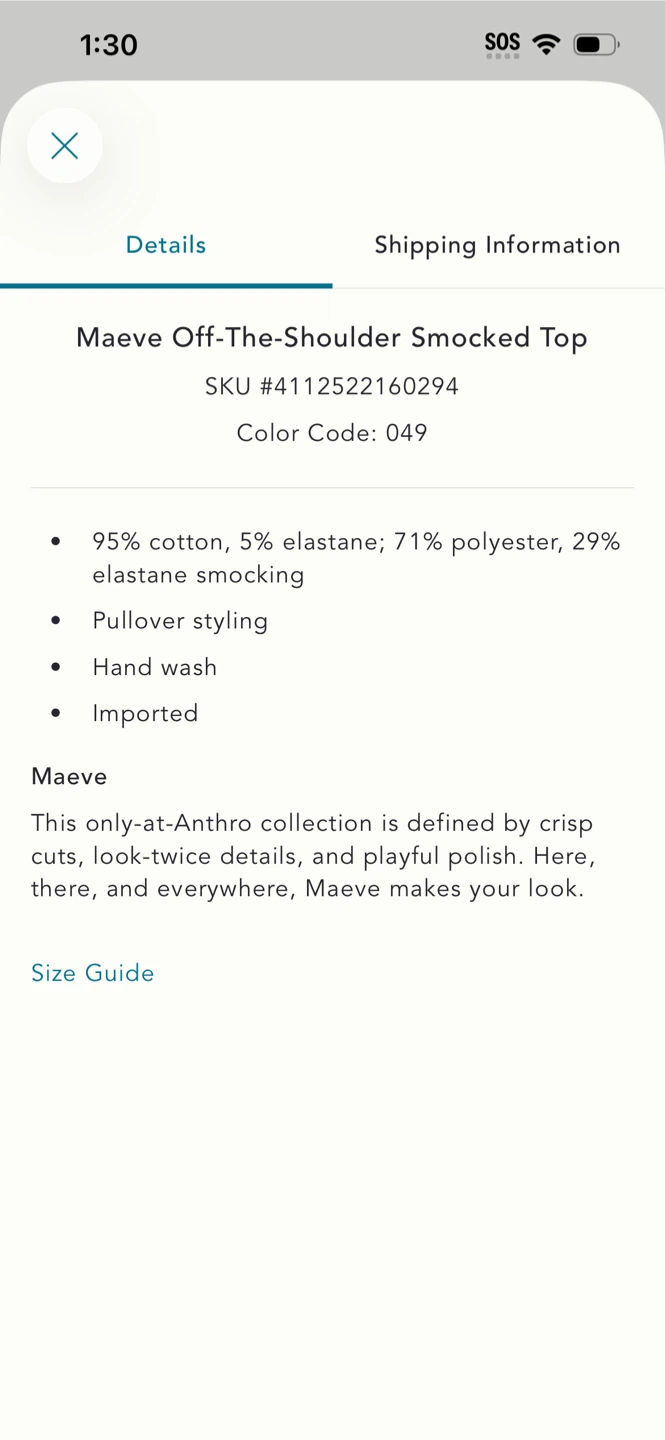665x1440 pixels.
Task: Close the product details sheet
Action: coord(65,146)
